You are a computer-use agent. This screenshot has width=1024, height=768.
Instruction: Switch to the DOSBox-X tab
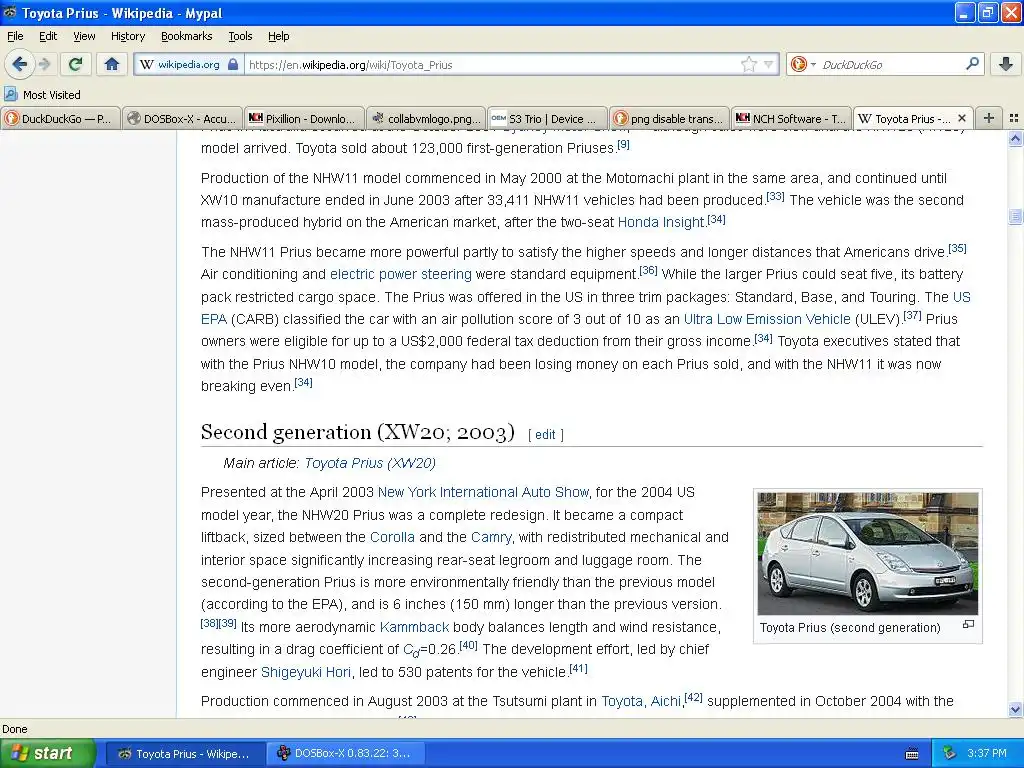coord(182,118)
